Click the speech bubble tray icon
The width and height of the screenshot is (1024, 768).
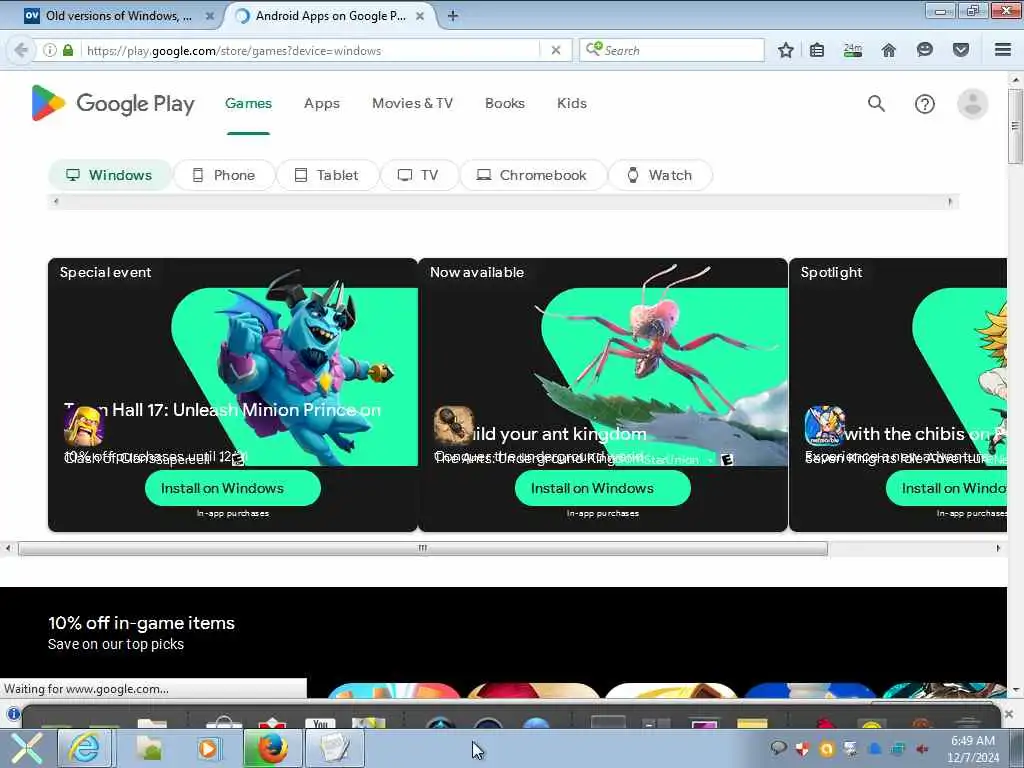click(x=778, y=748)
